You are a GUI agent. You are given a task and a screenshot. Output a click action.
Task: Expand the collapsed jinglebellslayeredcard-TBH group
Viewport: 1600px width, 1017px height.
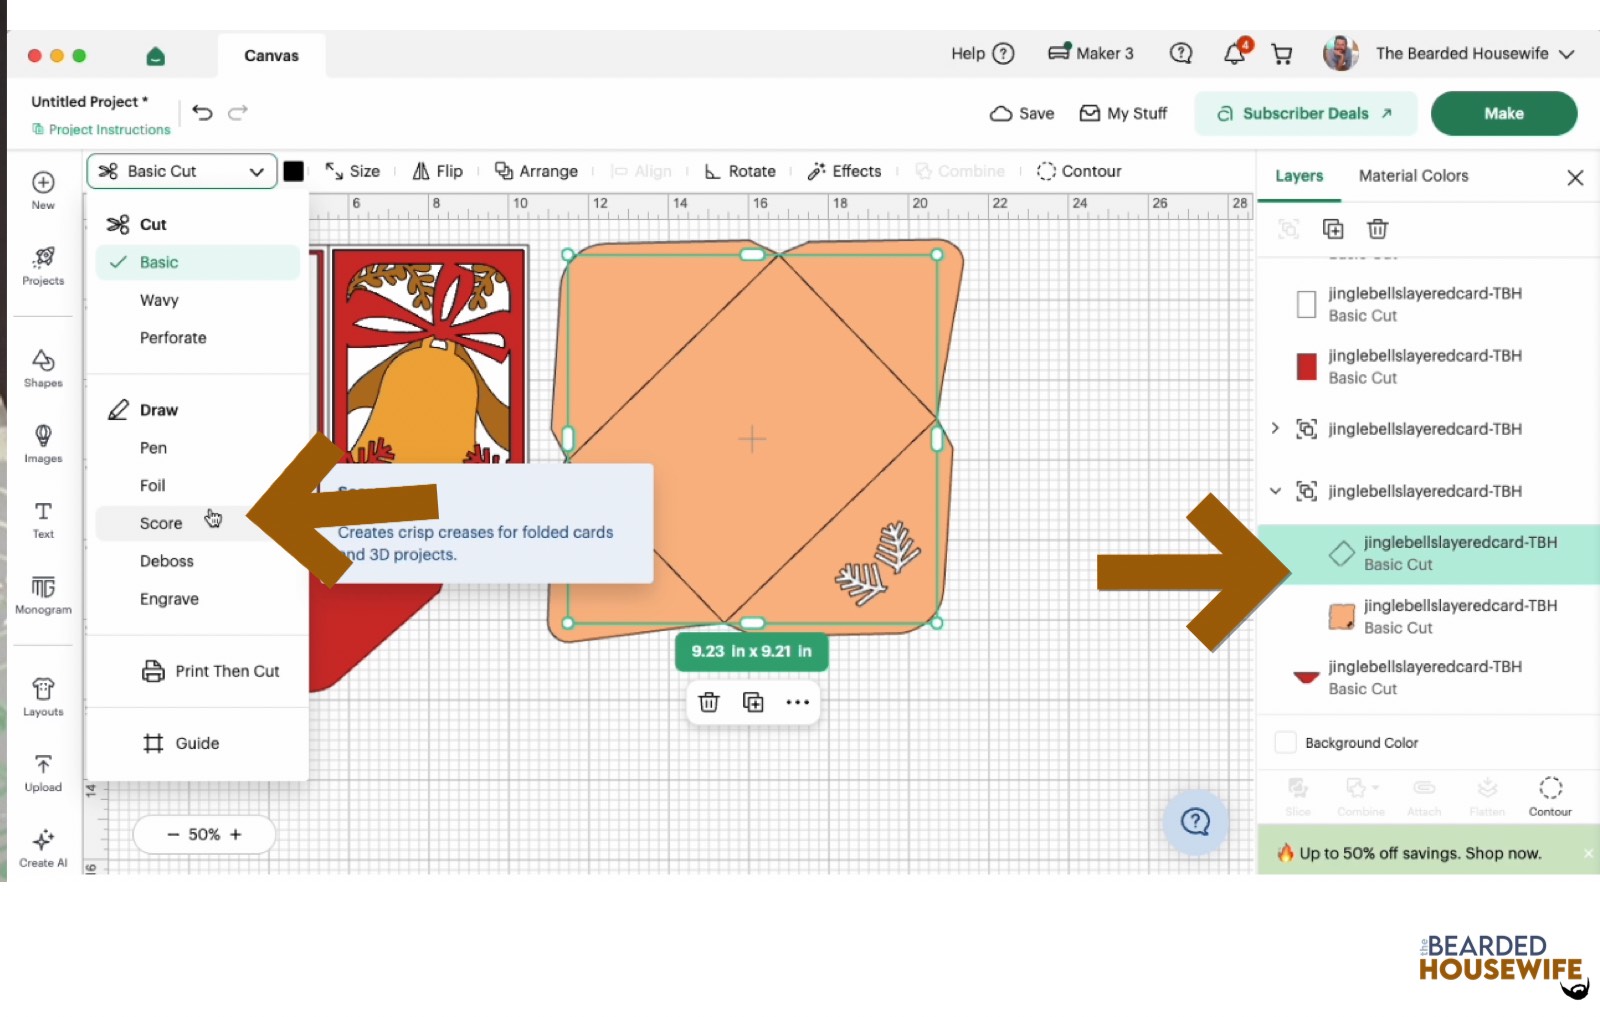[1275, 428]
